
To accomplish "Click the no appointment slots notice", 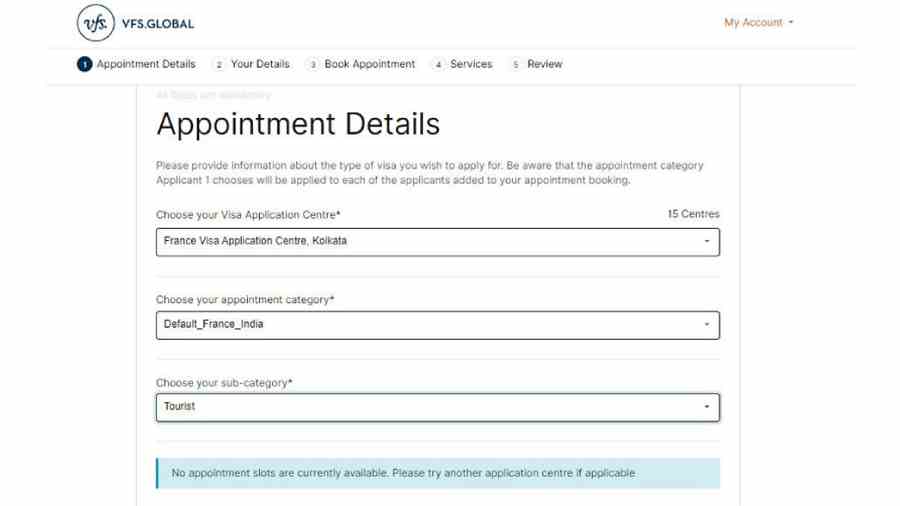I will tap(438, 473).
